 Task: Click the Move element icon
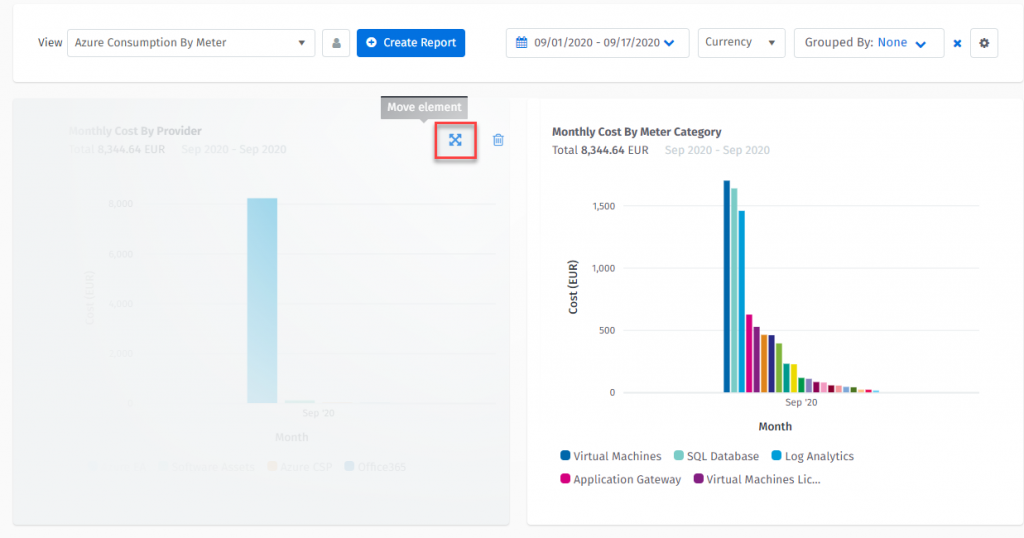(455, 140)
